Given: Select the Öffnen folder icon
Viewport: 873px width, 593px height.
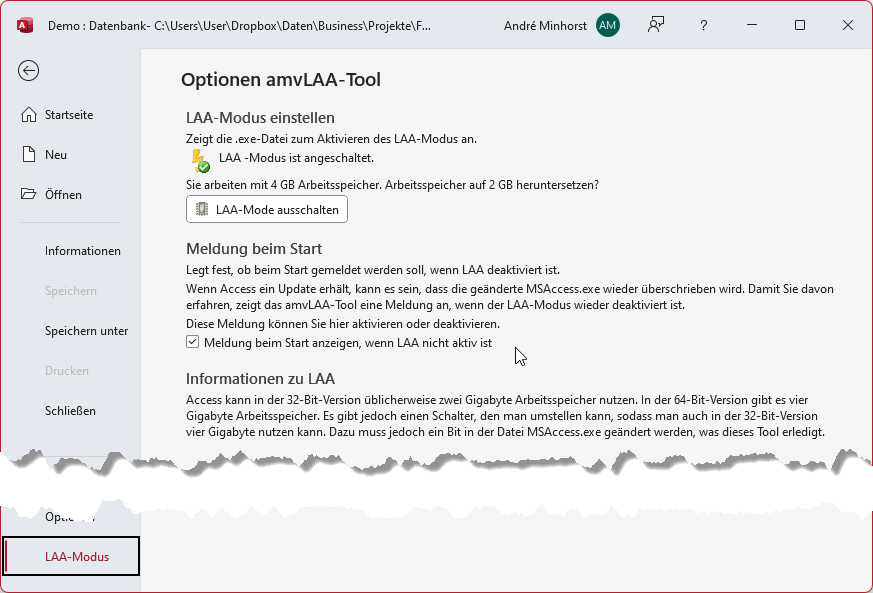Looking at the screenshot, I should [31, 194].
